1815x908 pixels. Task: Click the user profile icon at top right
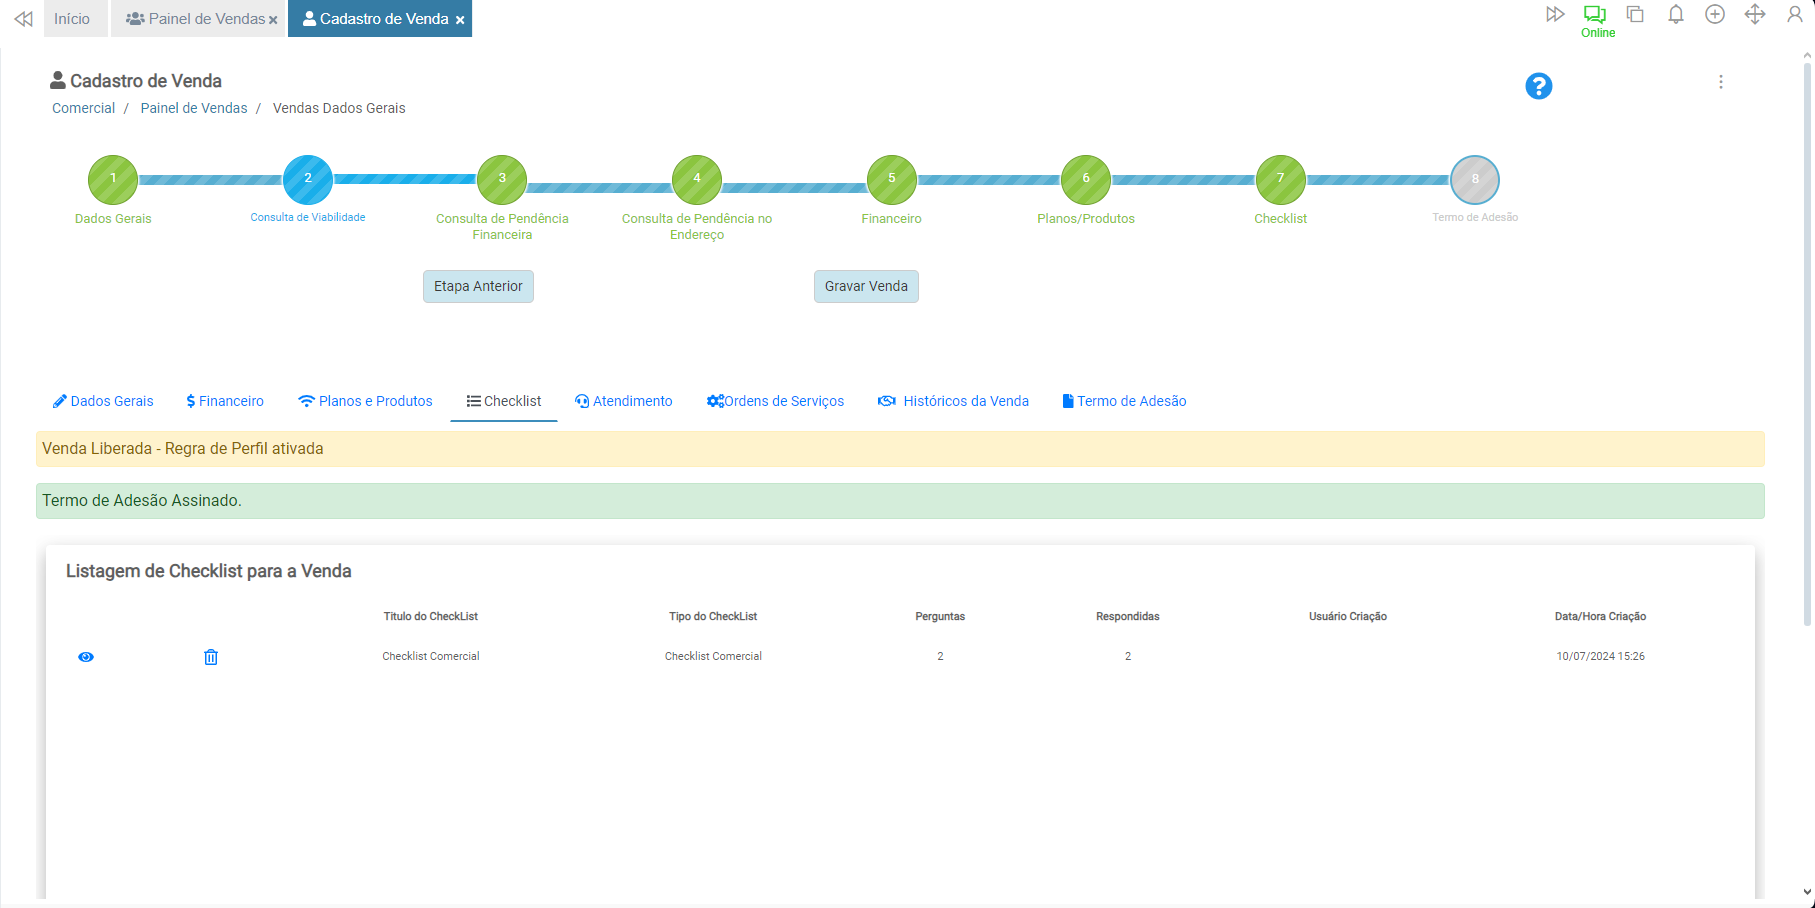click(x=1794, y=15)
